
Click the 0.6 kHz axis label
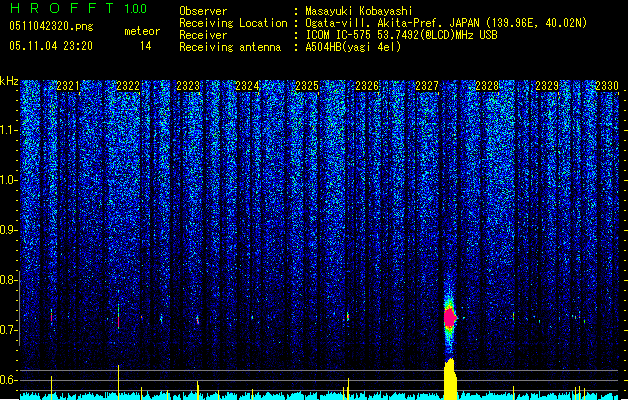[x=8, y=380]
